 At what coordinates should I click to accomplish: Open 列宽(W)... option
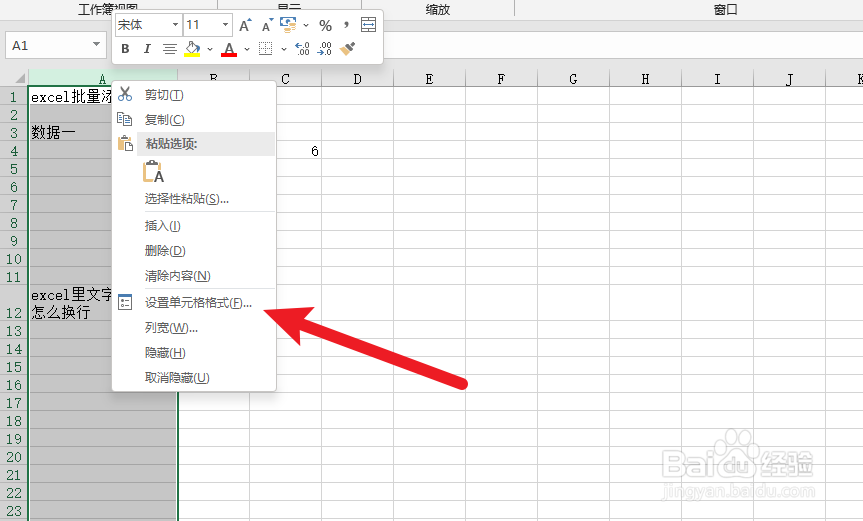194,328
